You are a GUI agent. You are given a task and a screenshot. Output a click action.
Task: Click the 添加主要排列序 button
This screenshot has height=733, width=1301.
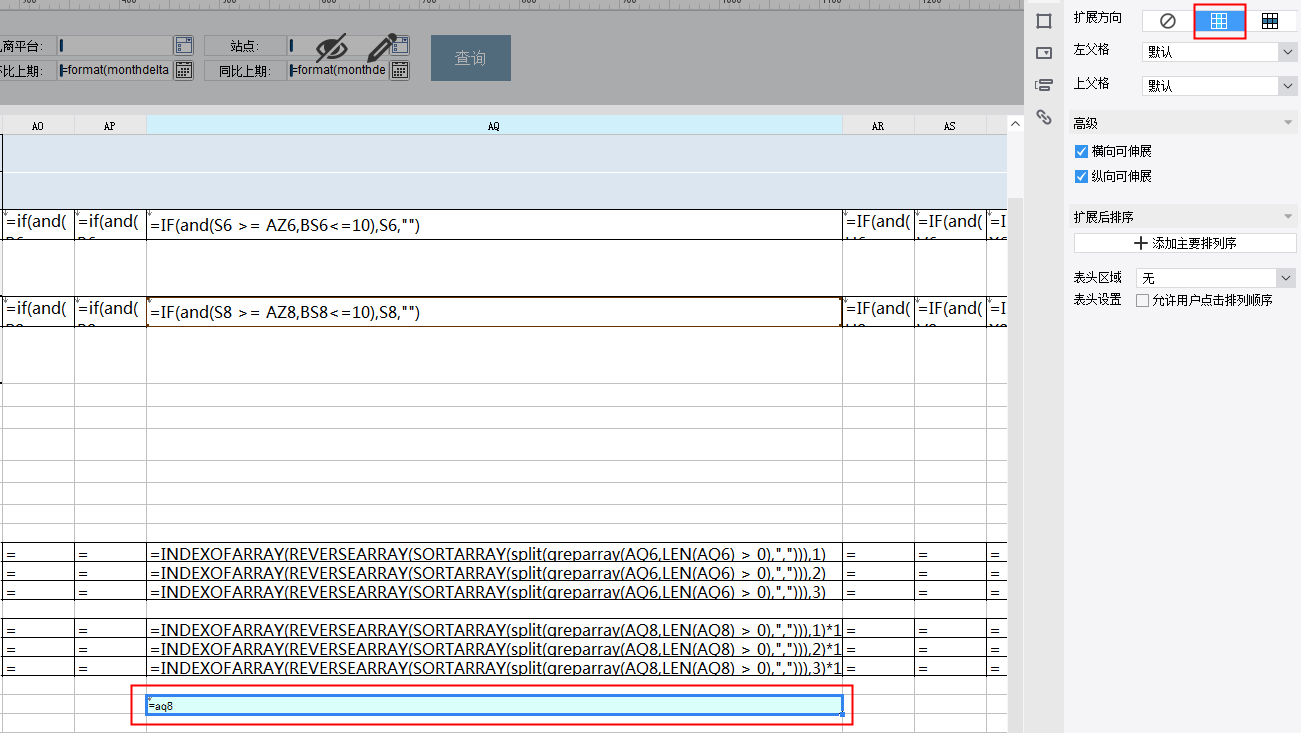pos(1185,243)
